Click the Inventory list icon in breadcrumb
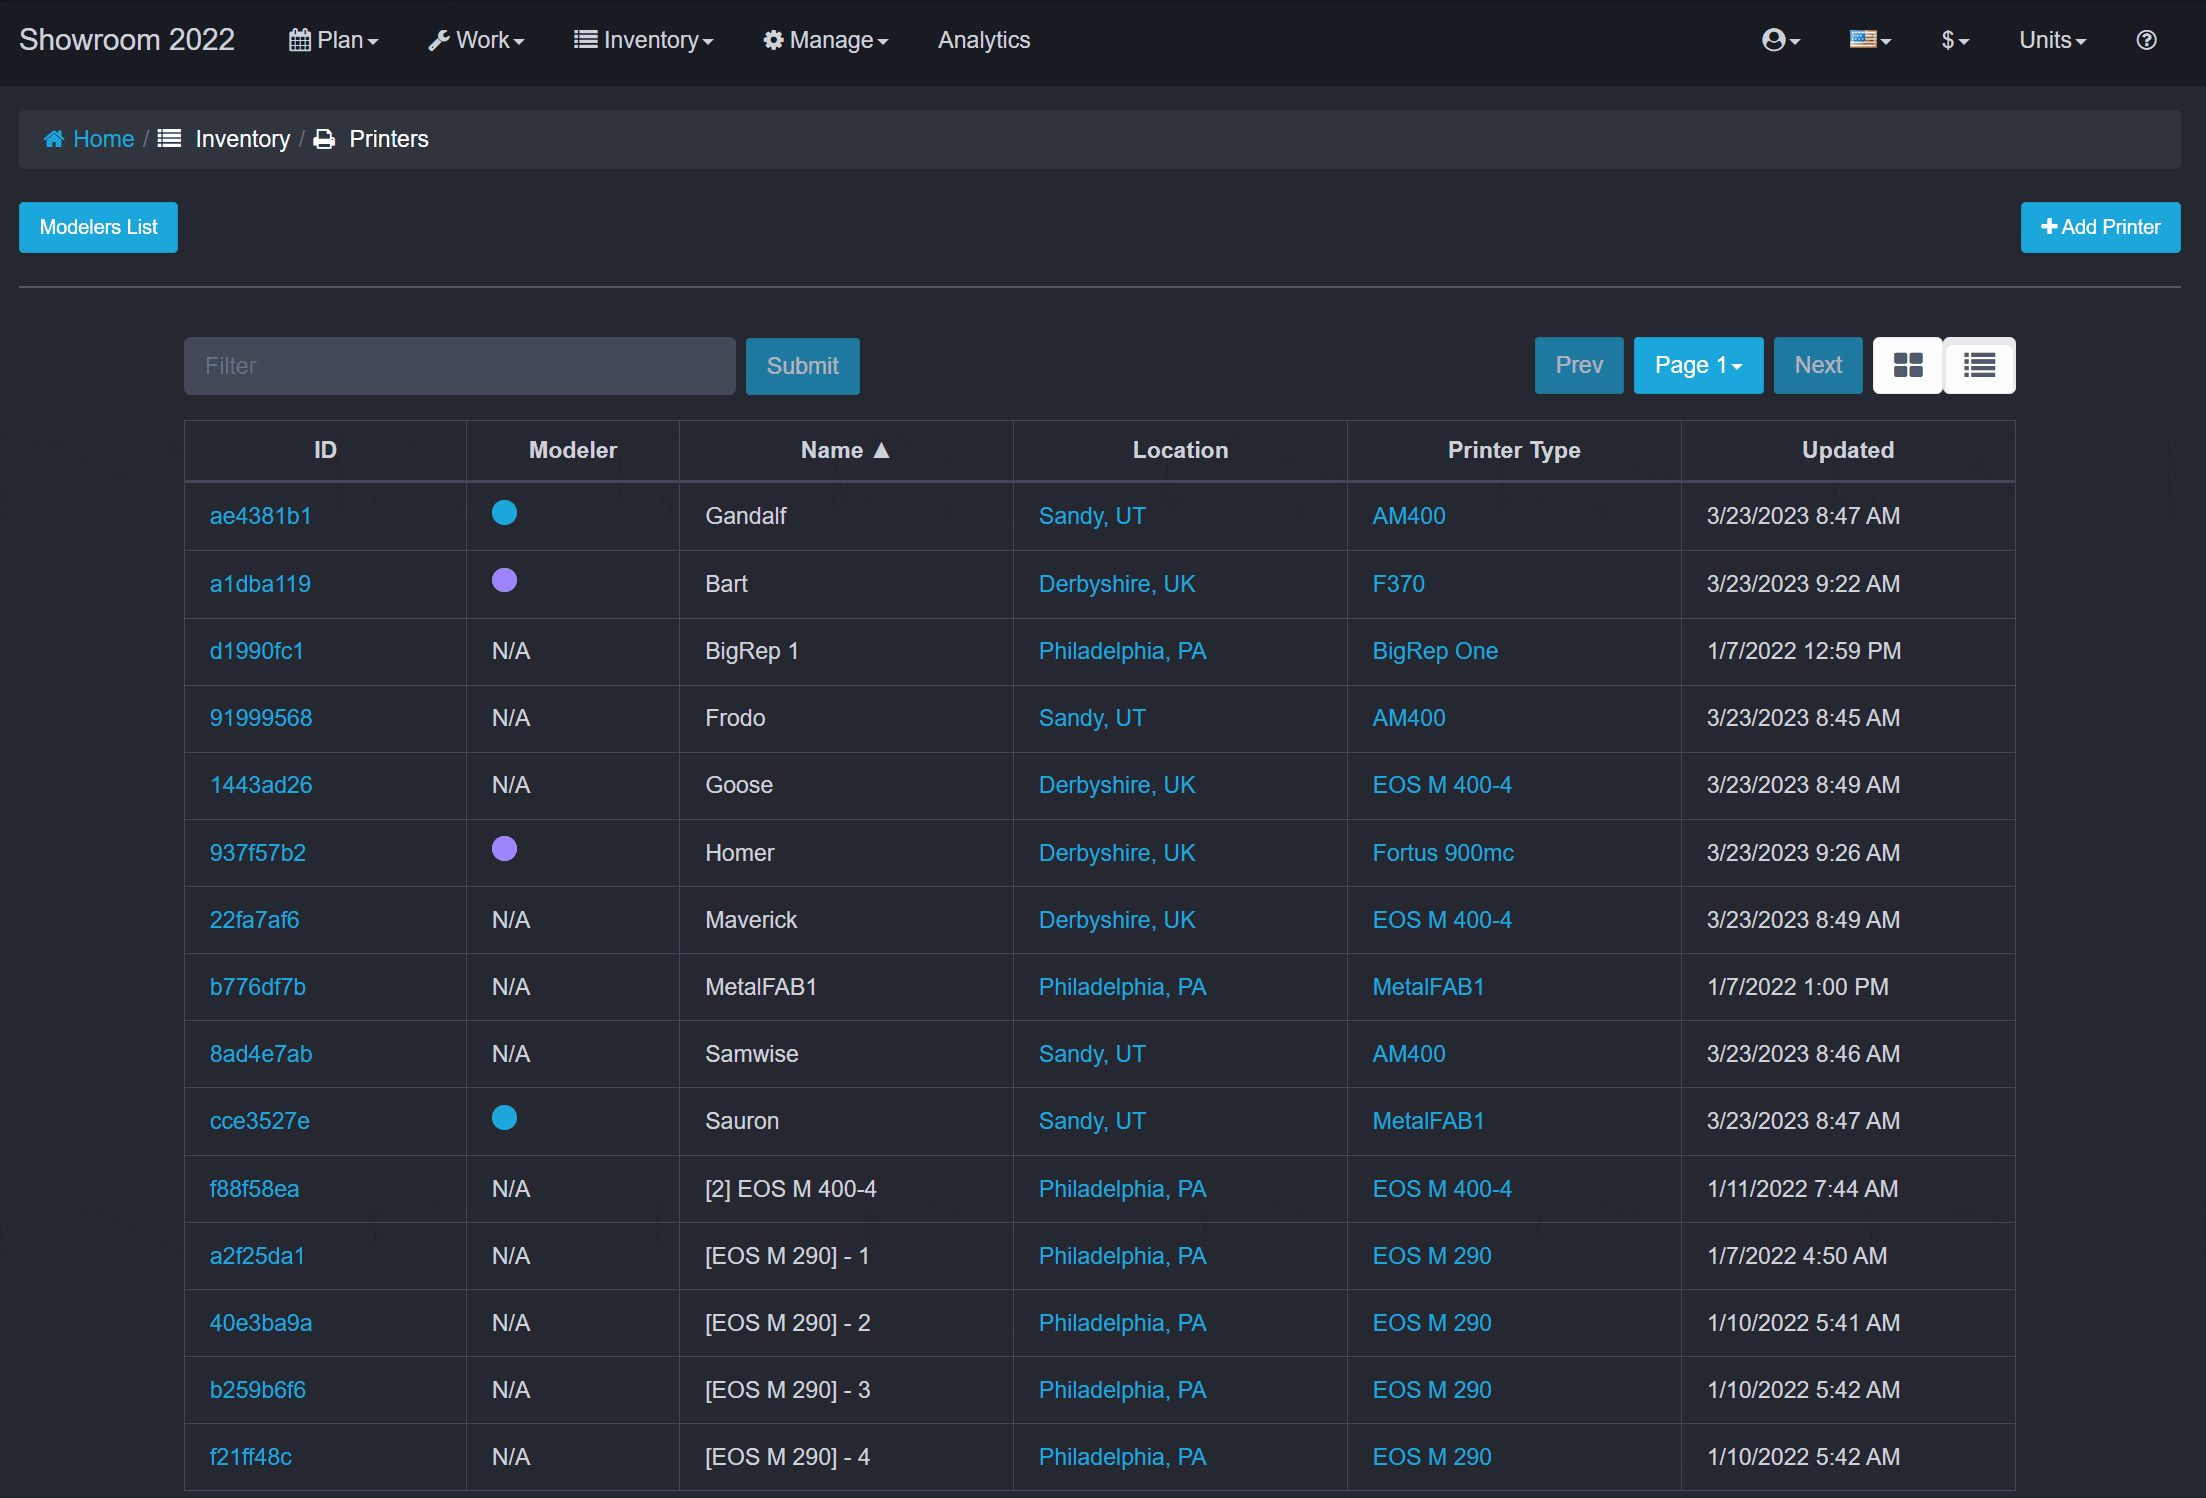This screenshot has height=1498, width=2206. [170, 139]
